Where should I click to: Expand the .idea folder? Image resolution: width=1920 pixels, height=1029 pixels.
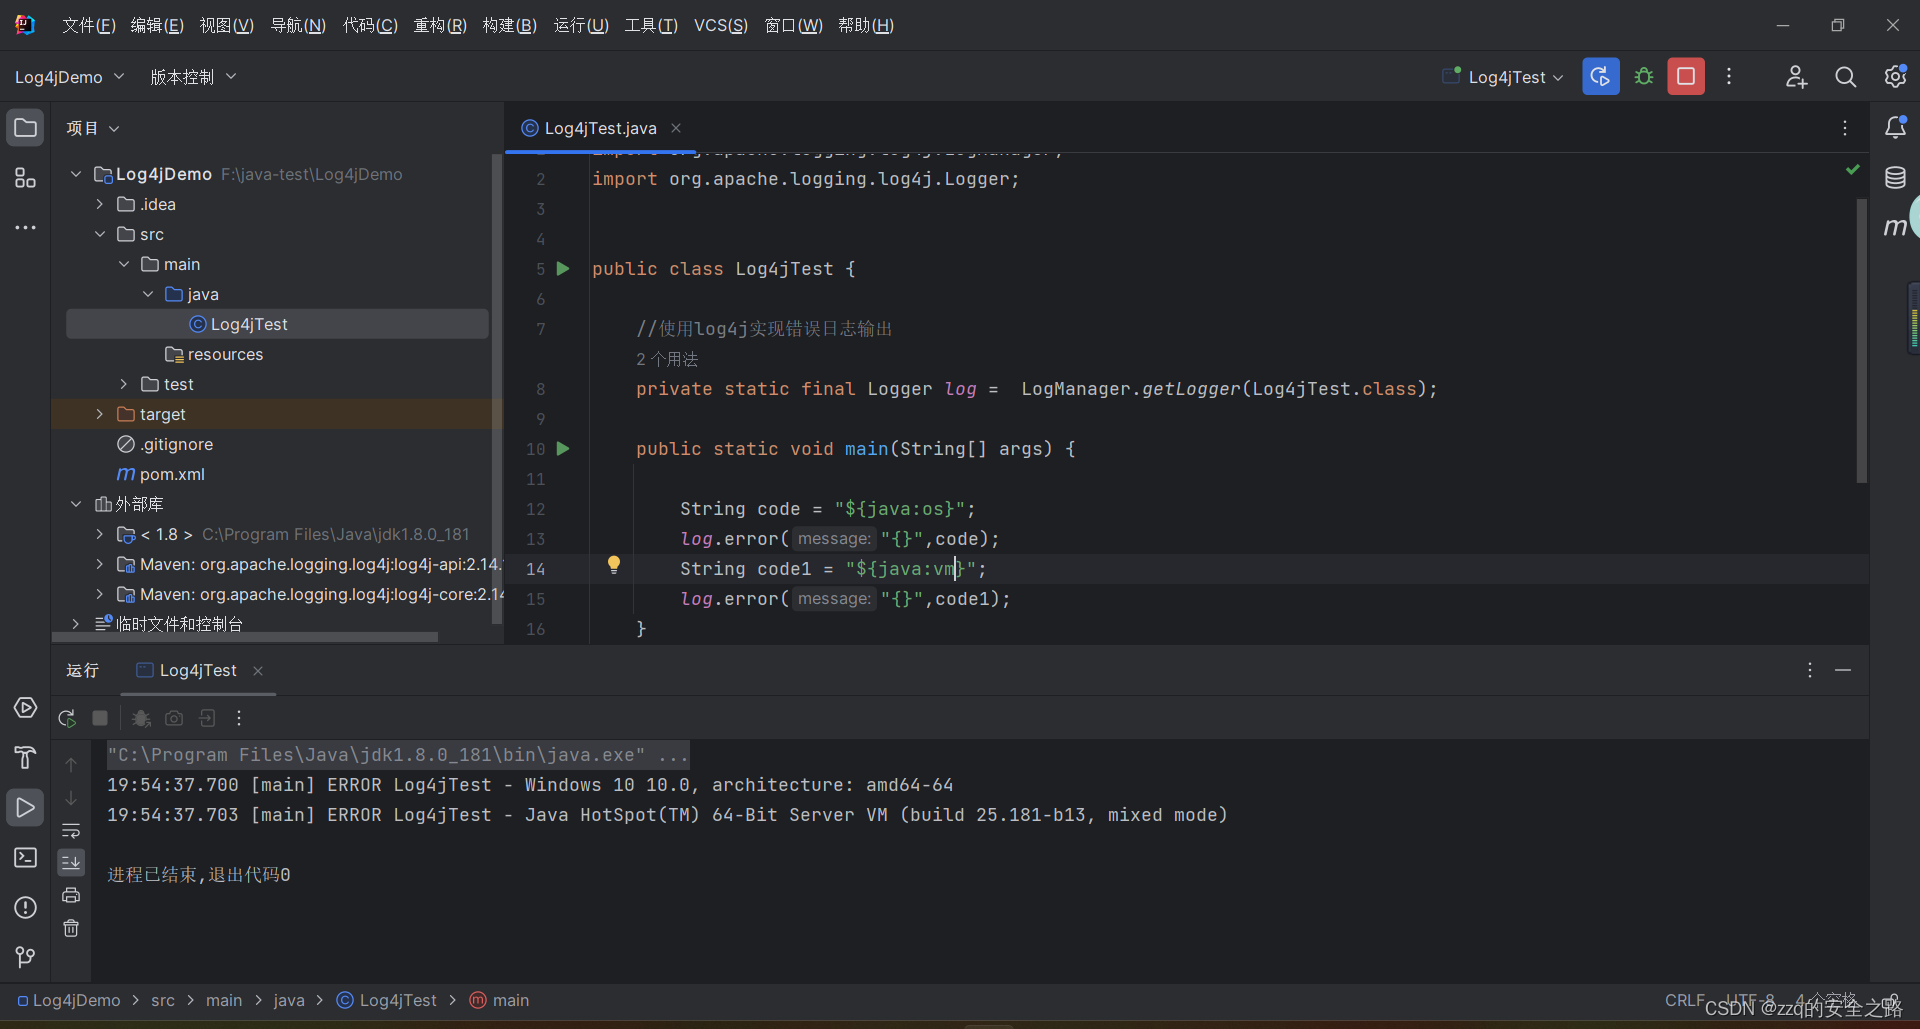99,204
